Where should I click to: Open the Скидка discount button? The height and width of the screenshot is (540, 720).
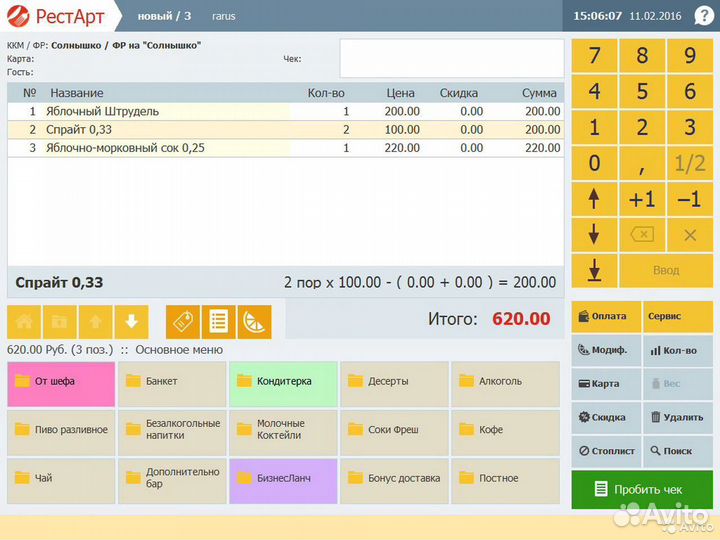click(x=606, y=417)
